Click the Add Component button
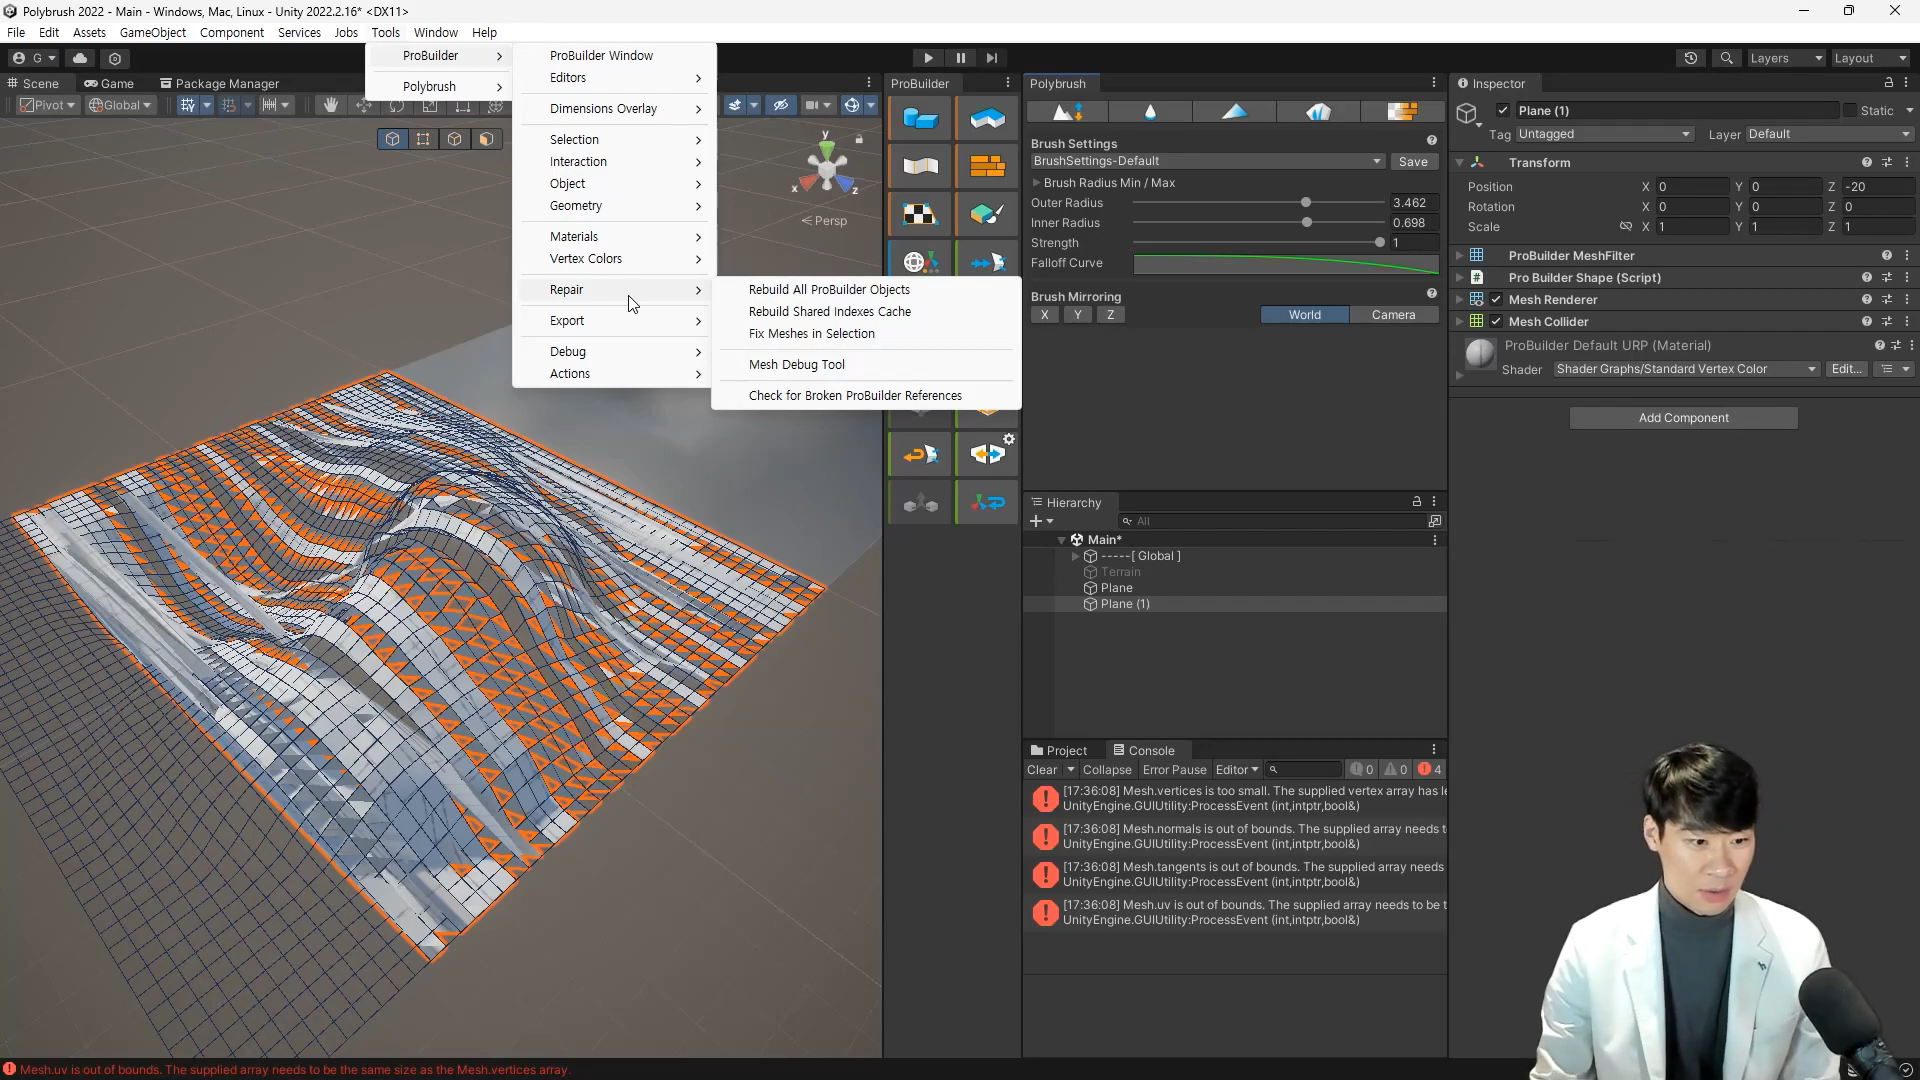The height and width of the screenshot is (1080, 1920). tap(1683, 418)
